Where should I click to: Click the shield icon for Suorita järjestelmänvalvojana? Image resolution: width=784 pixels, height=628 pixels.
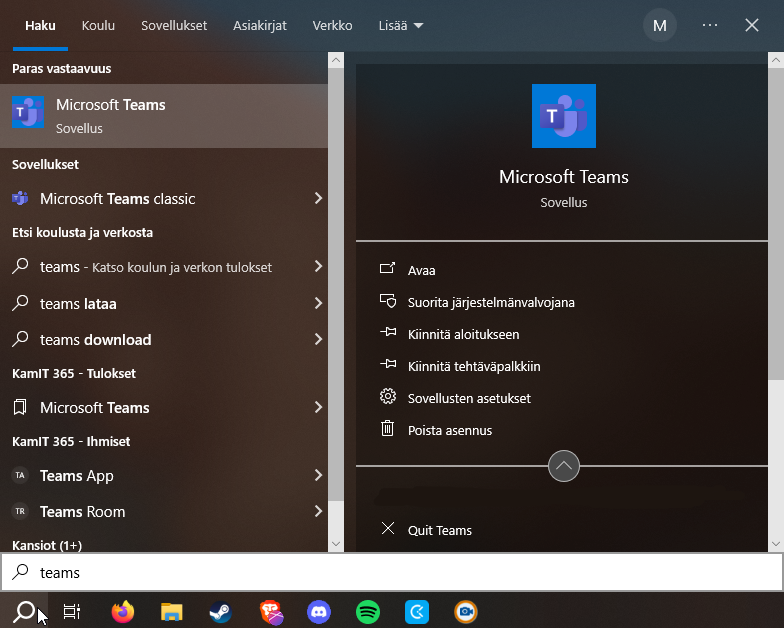coord(388,301)
